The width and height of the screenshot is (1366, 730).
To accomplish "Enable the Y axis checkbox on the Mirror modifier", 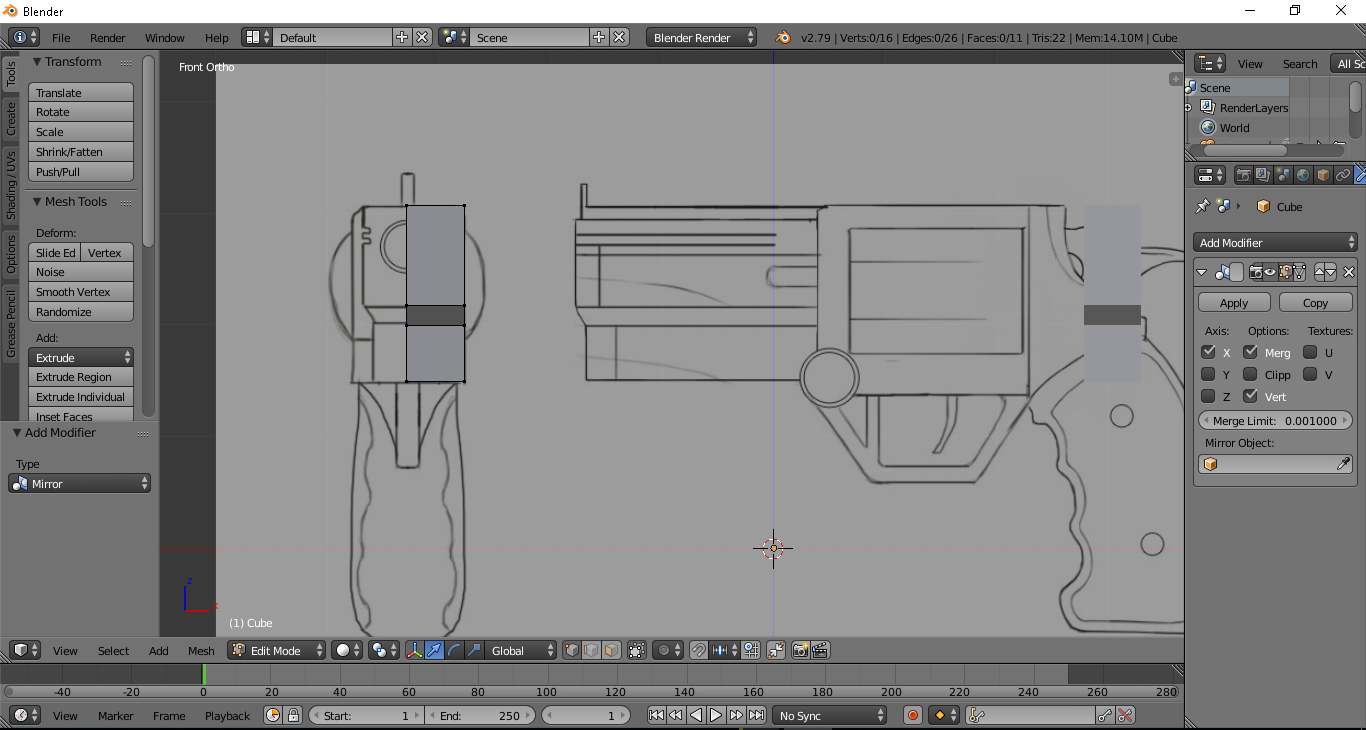I will (x=1209, y=374).
